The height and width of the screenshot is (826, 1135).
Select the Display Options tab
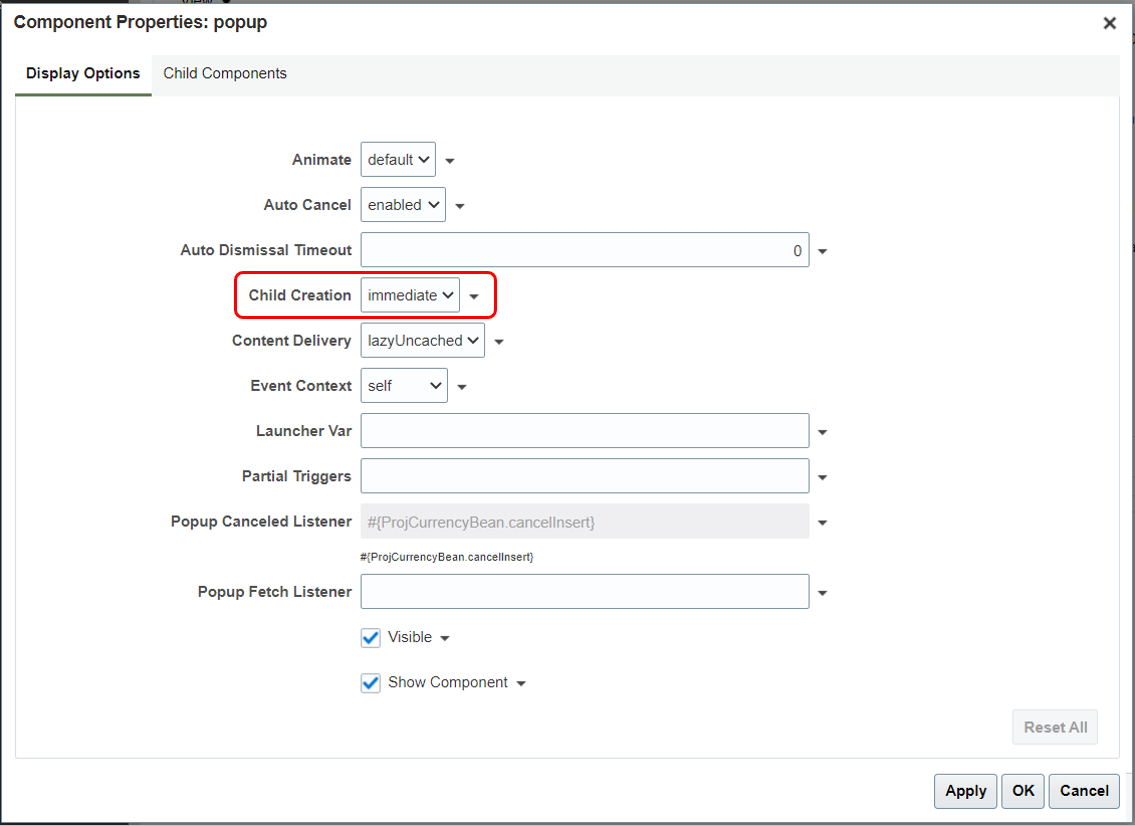(x=83, y=73)
